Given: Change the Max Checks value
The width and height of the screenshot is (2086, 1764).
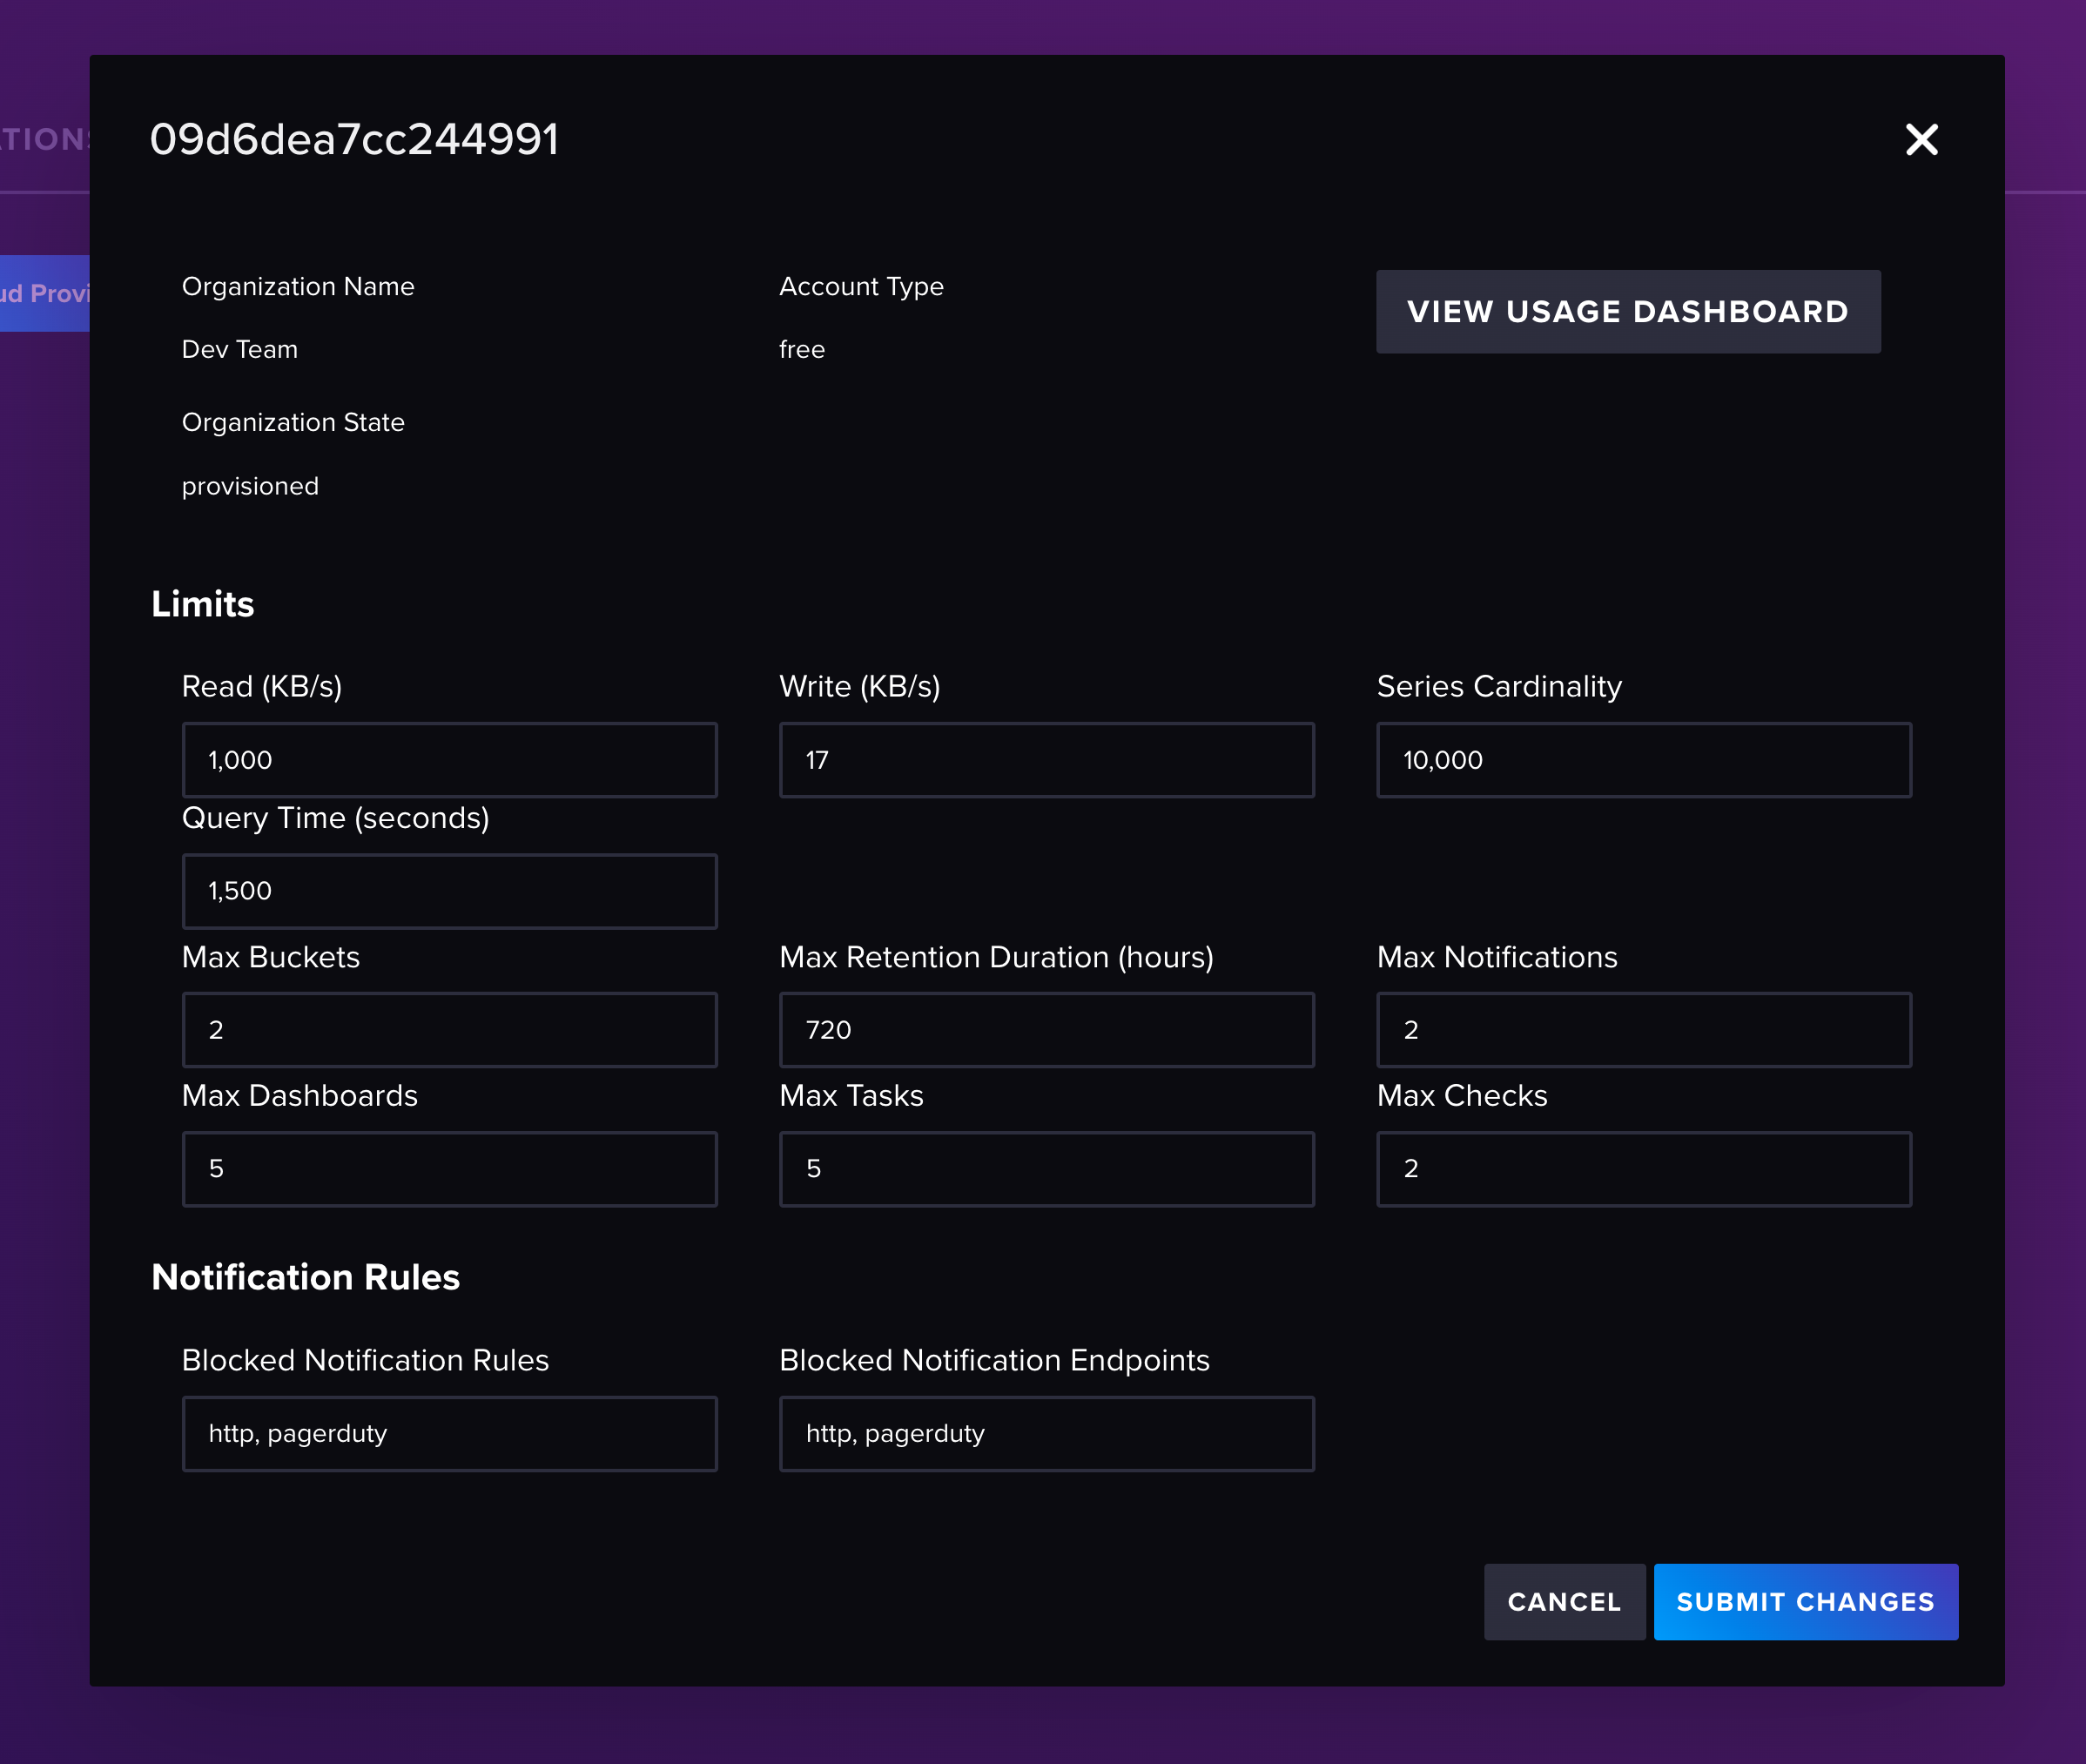Looking at the screenshot, I should click(x=1643, y=1168).
